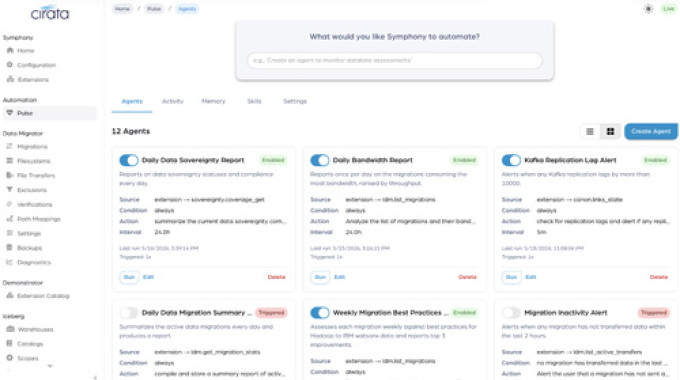Click the Catalogs icon under Iceberg
This screenshot has height=380, width=680.
pyautogui.click(x=10, y=344)
